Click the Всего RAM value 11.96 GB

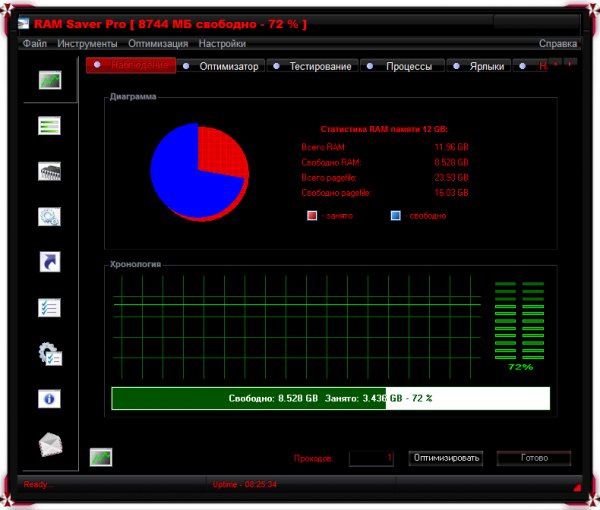tap(452, 147)
